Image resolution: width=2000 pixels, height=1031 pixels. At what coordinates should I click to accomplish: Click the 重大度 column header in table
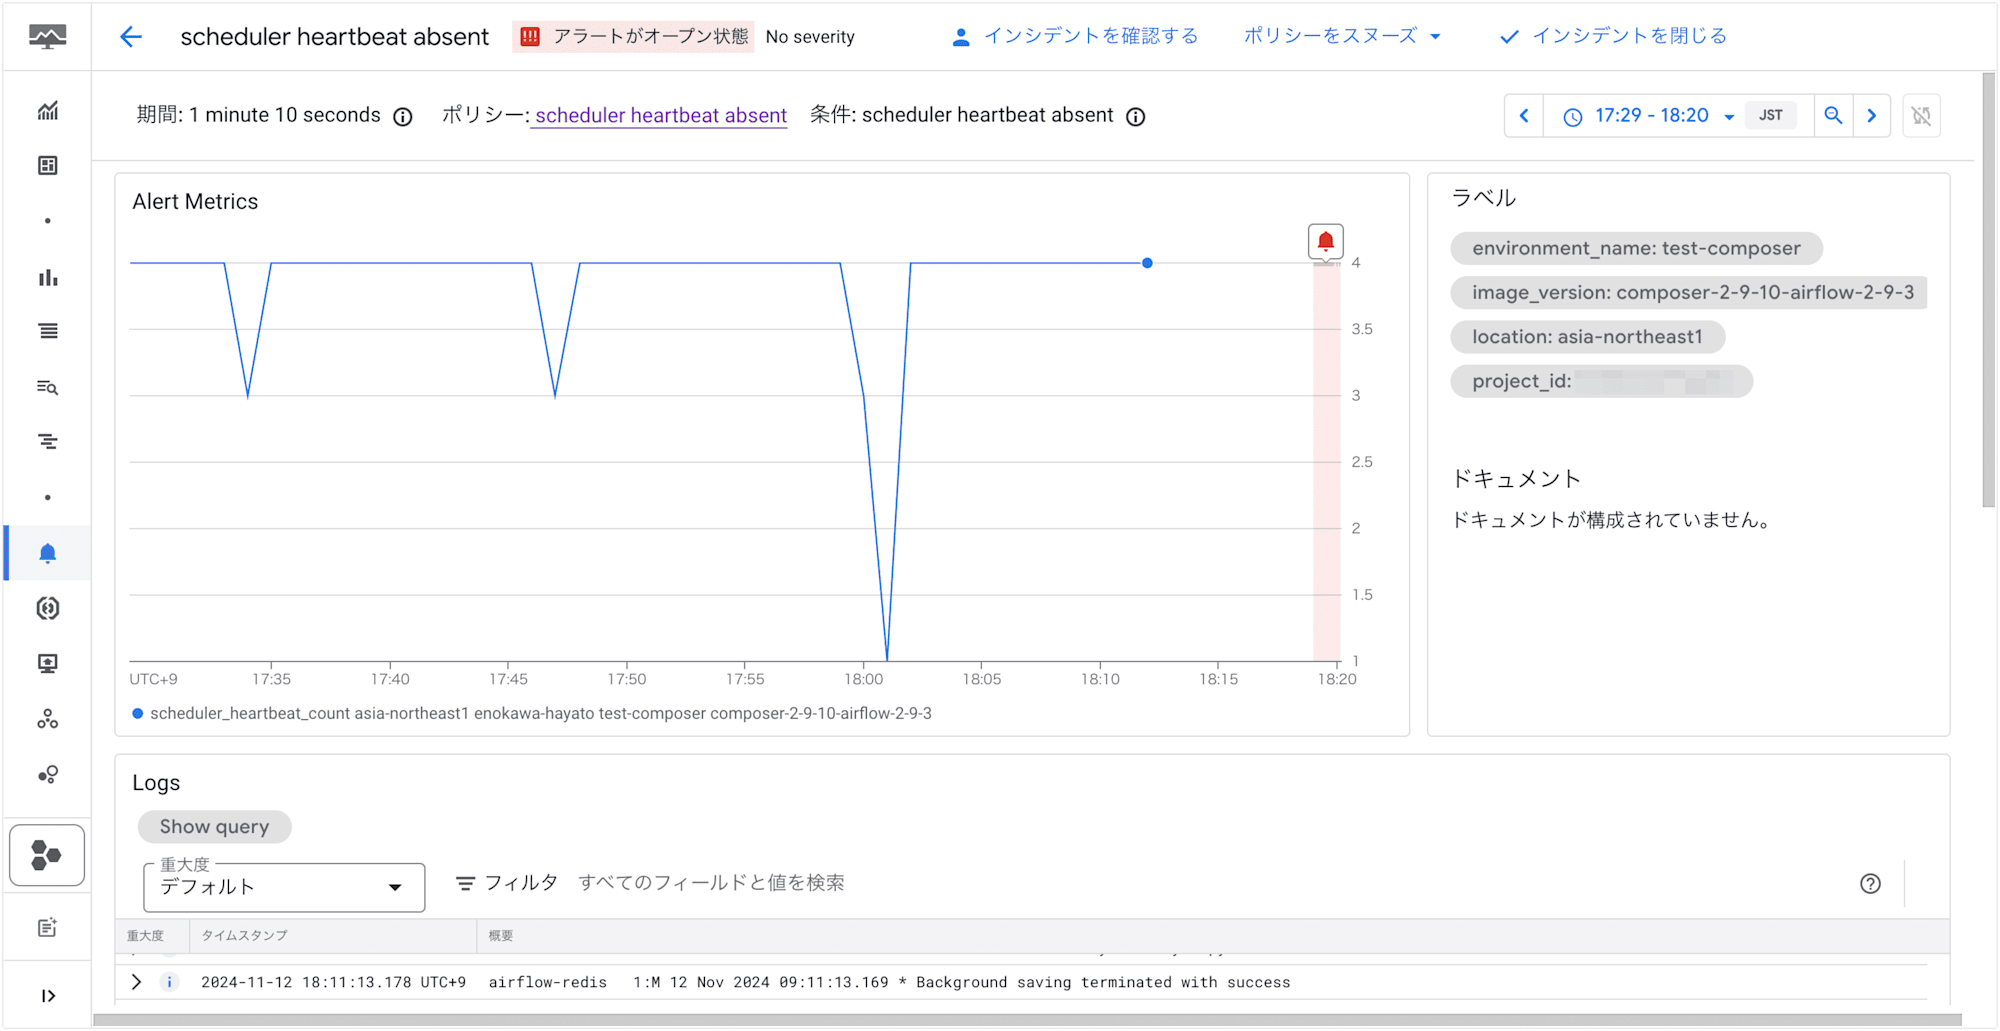click(x=145, y=936)
